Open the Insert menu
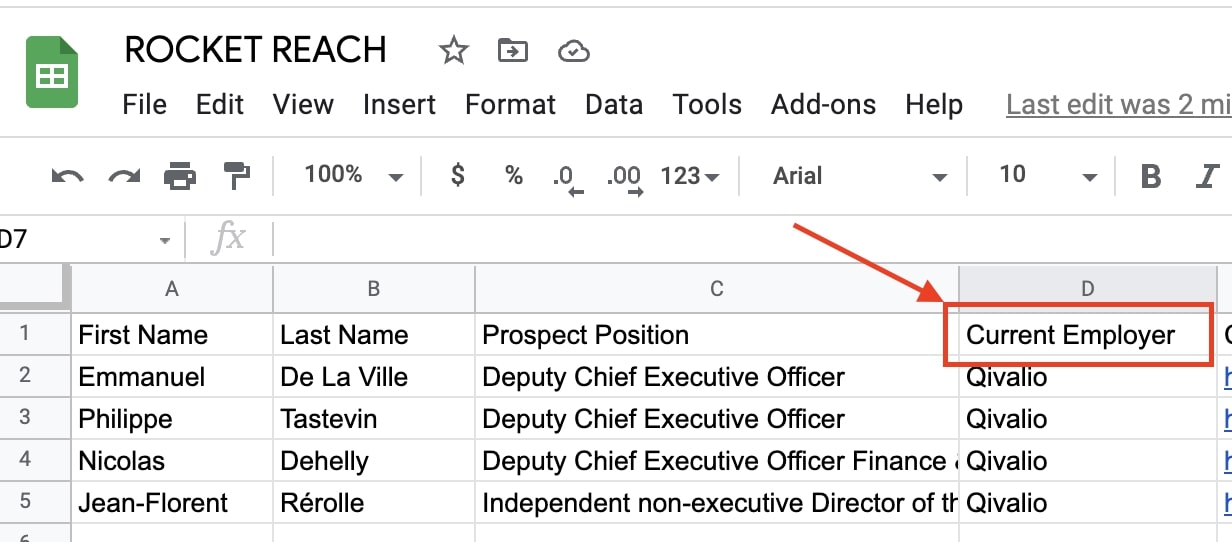This screenshot has height=542, width=1232. [x=399, y=105]
